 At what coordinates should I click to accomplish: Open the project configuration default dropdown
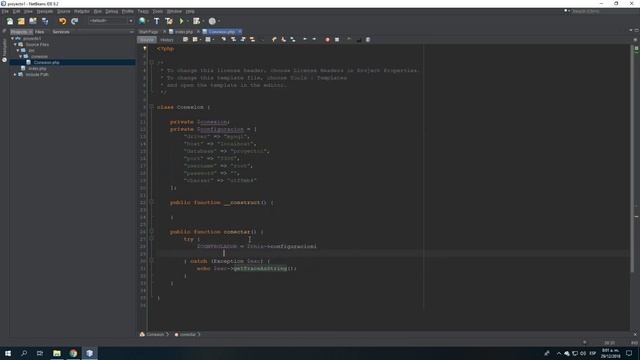click(x=111, y=21)
